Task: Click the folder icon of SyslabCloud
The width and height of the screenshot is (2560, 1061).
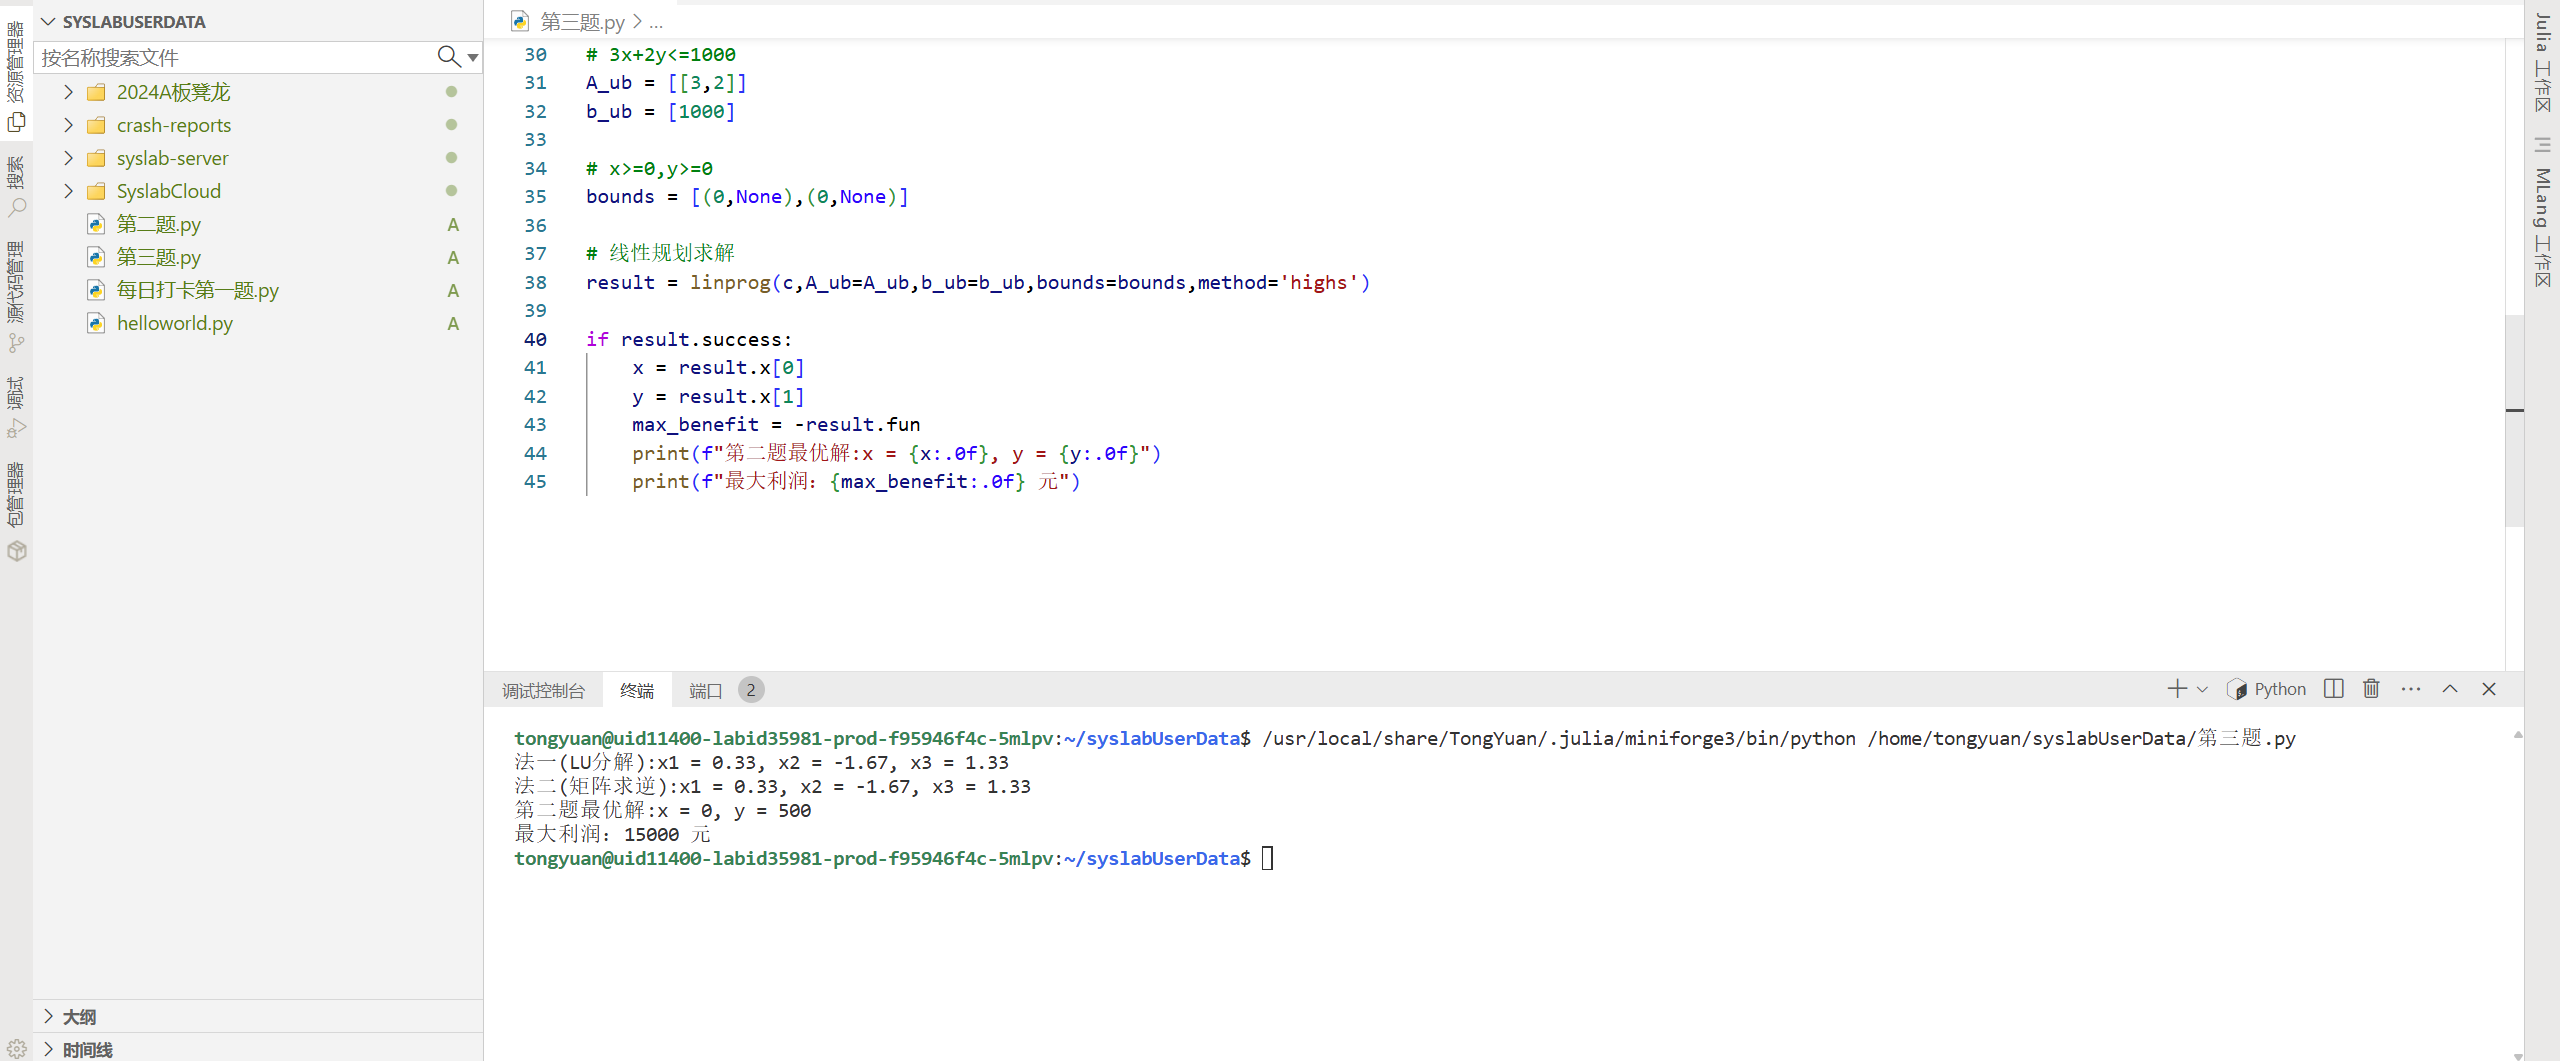Action: [96, 191]
